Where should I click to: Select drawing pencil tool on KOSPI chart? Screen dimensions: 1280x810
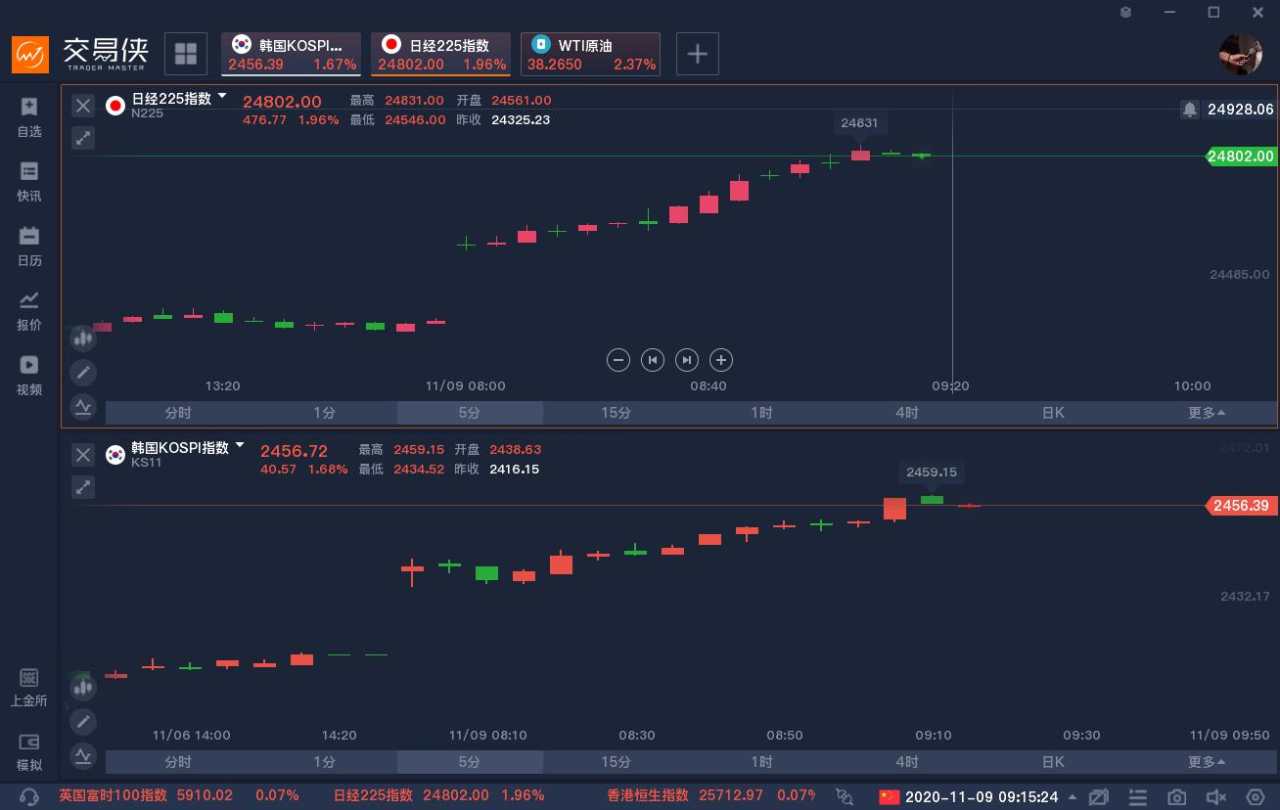coord(83,721)
